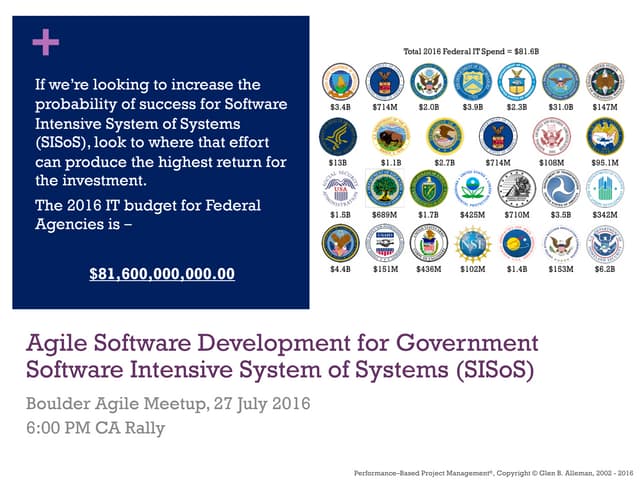Click the 'Total 2016 Federal IT Spend = $81.6B' heading
640x480 pixels.
pos(471,51)
